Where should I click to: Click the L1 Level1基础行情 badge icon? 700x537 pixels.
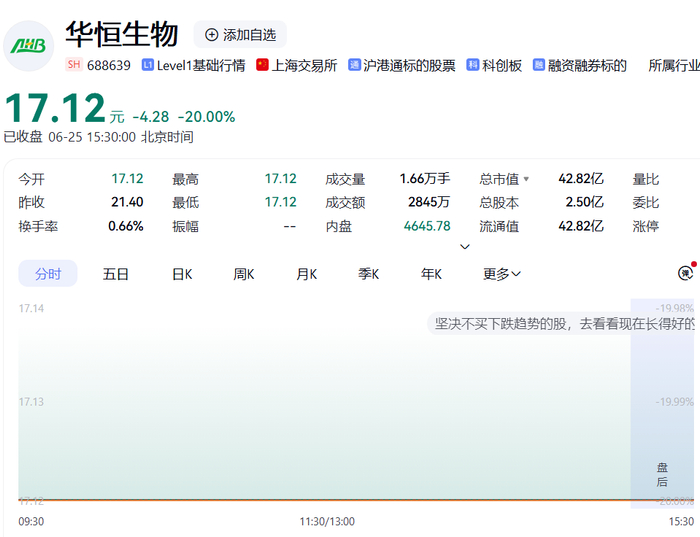[x=147, y=65]
